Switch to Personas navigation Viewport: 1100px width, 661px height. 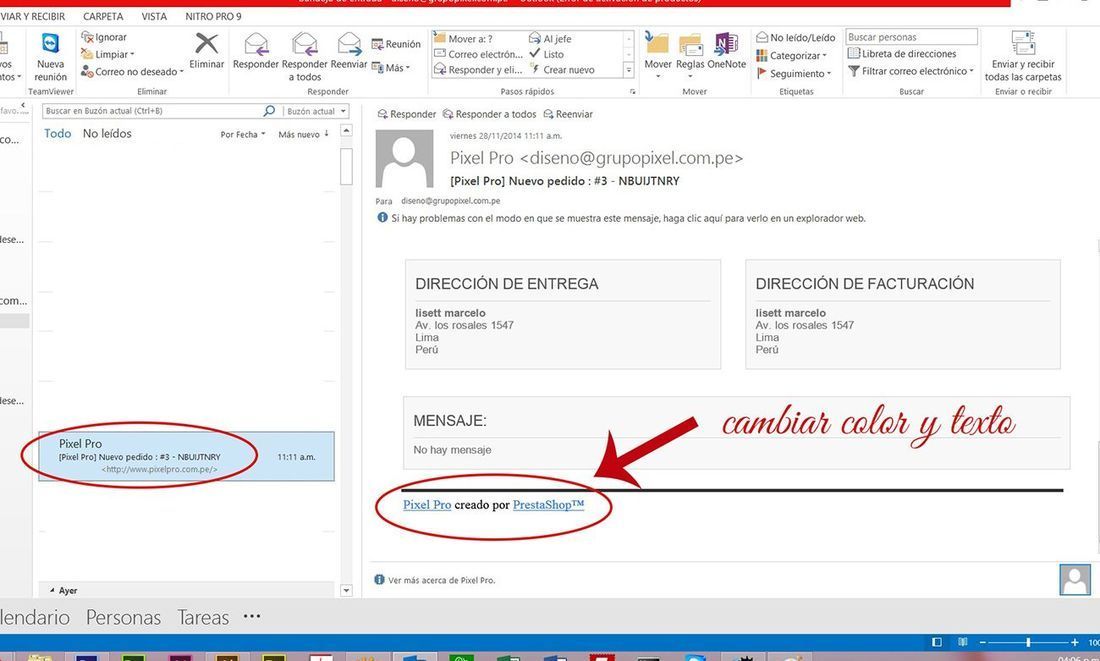(123, 617)
